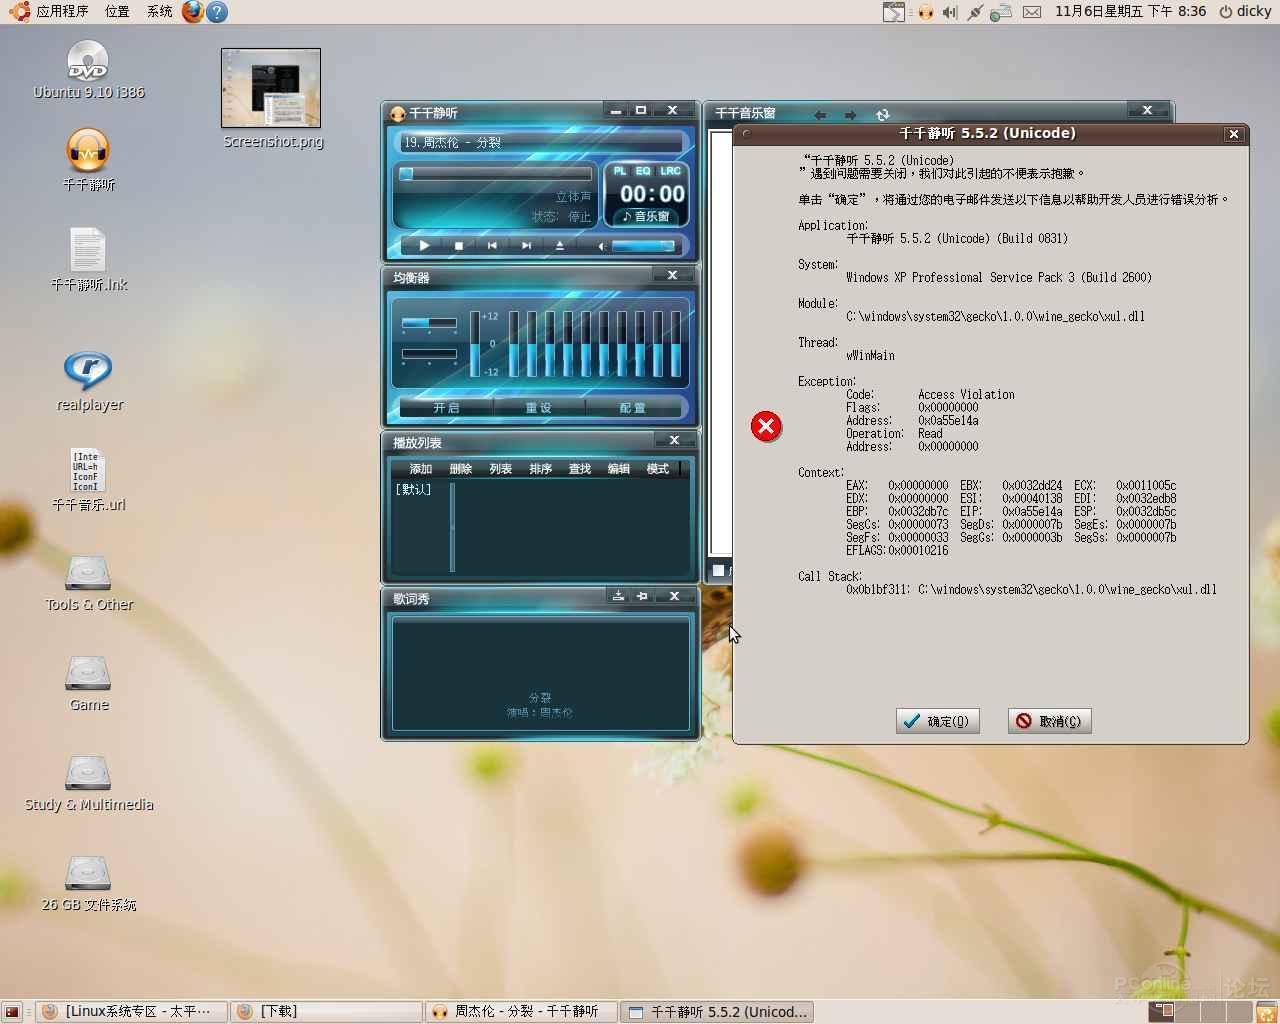Open the 应用程序 menu
This screenshot has height=1024, width=1280.
coord(62,12)
